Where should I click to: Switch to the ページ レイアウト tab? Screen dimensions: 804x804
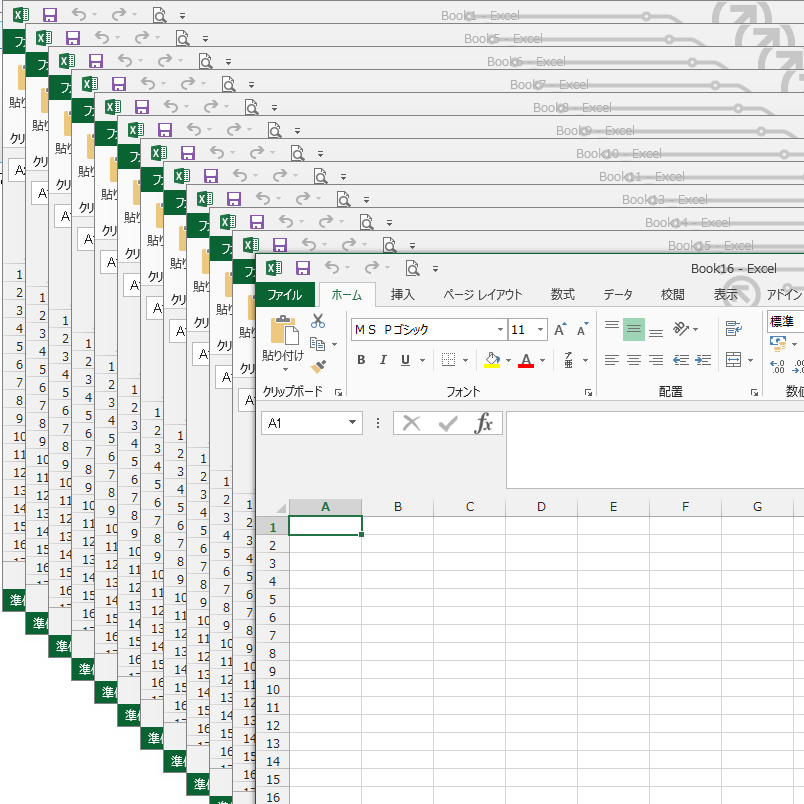[483, 294]
